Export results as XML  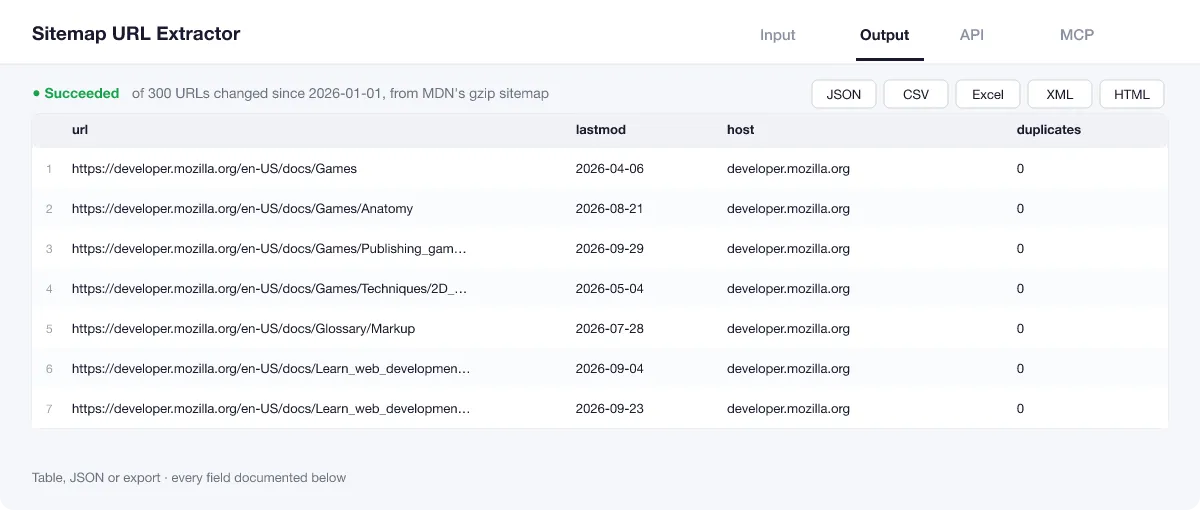[1060, 94]
